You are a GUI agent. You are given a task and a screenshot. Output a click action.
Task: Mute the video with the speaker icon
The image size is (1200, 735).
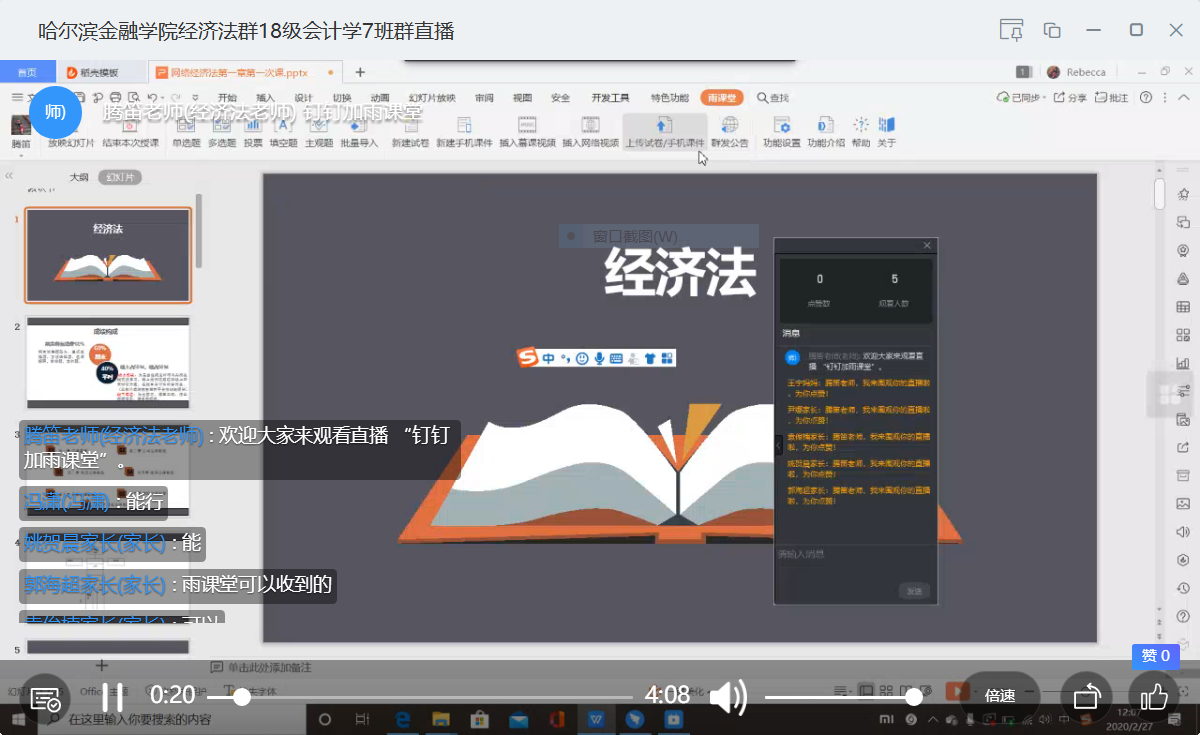click(x=729, y=696)
